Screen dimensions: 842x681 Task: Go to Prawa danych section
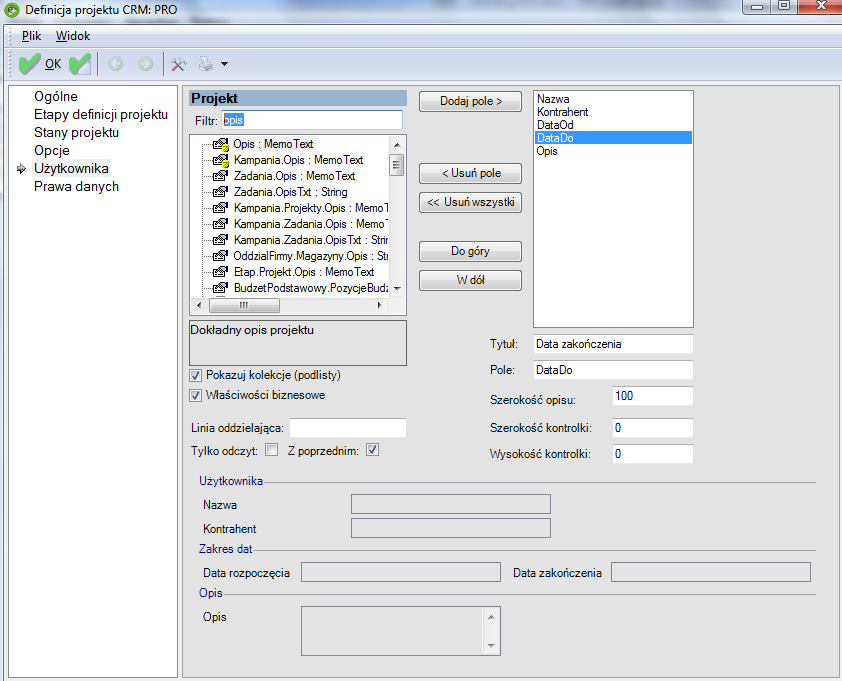pos(76,186)
